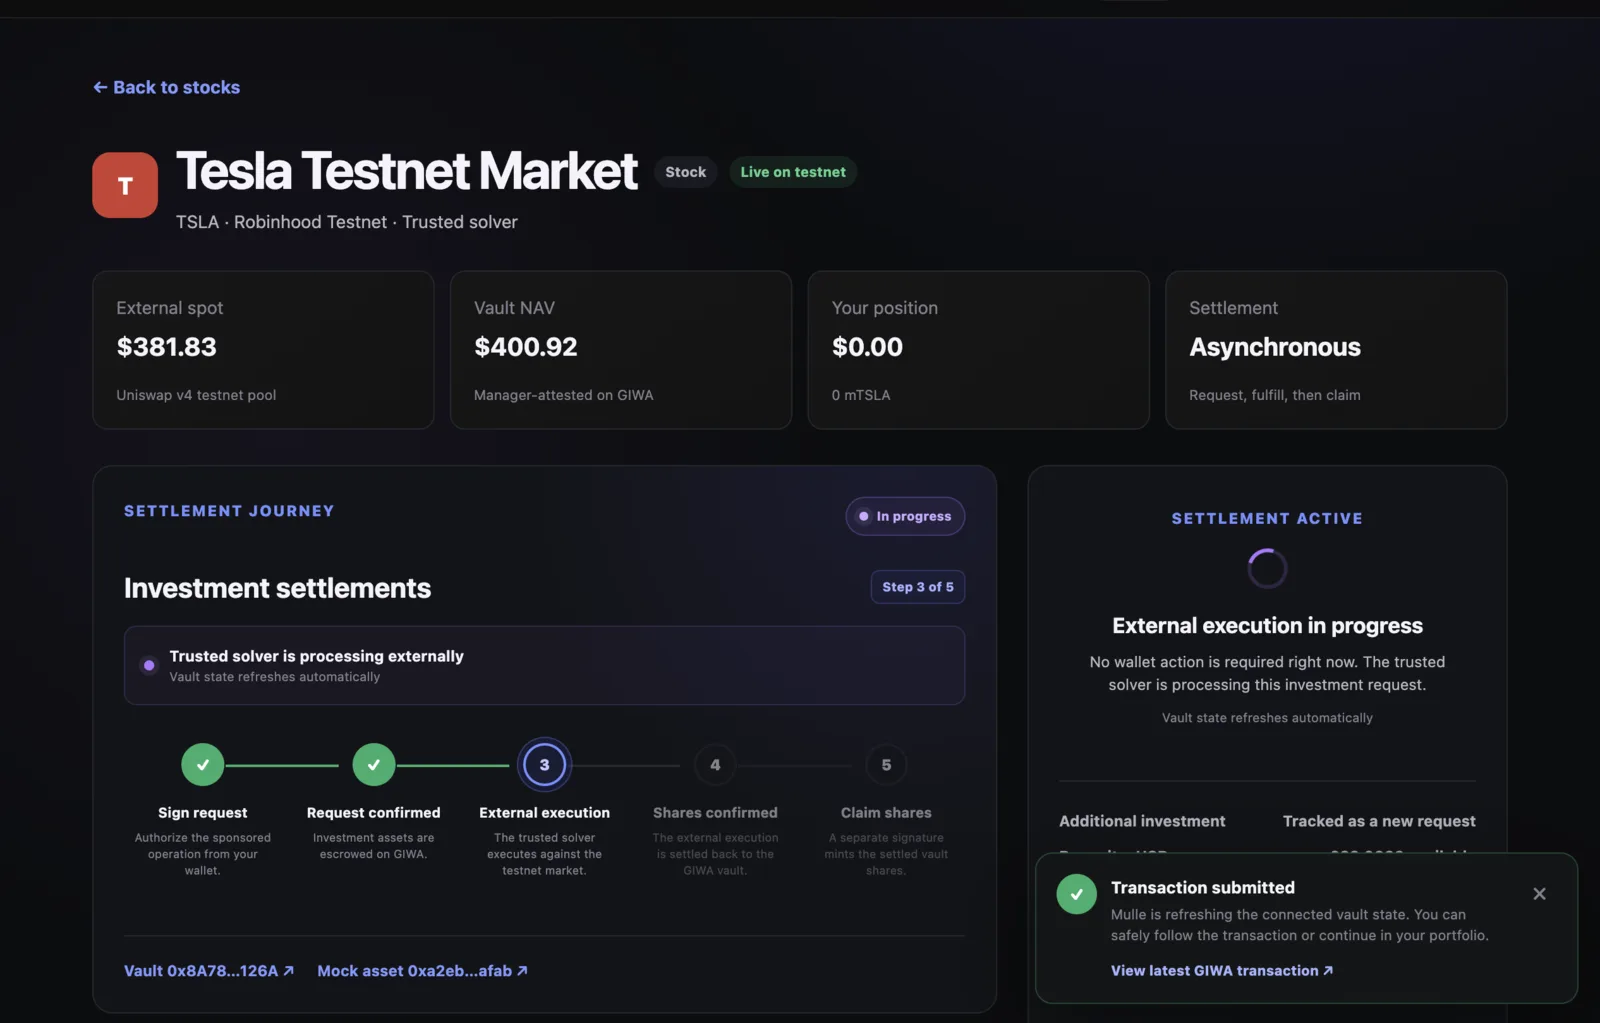Click the Sign request step label
1600x1023 pixels.
203,813
